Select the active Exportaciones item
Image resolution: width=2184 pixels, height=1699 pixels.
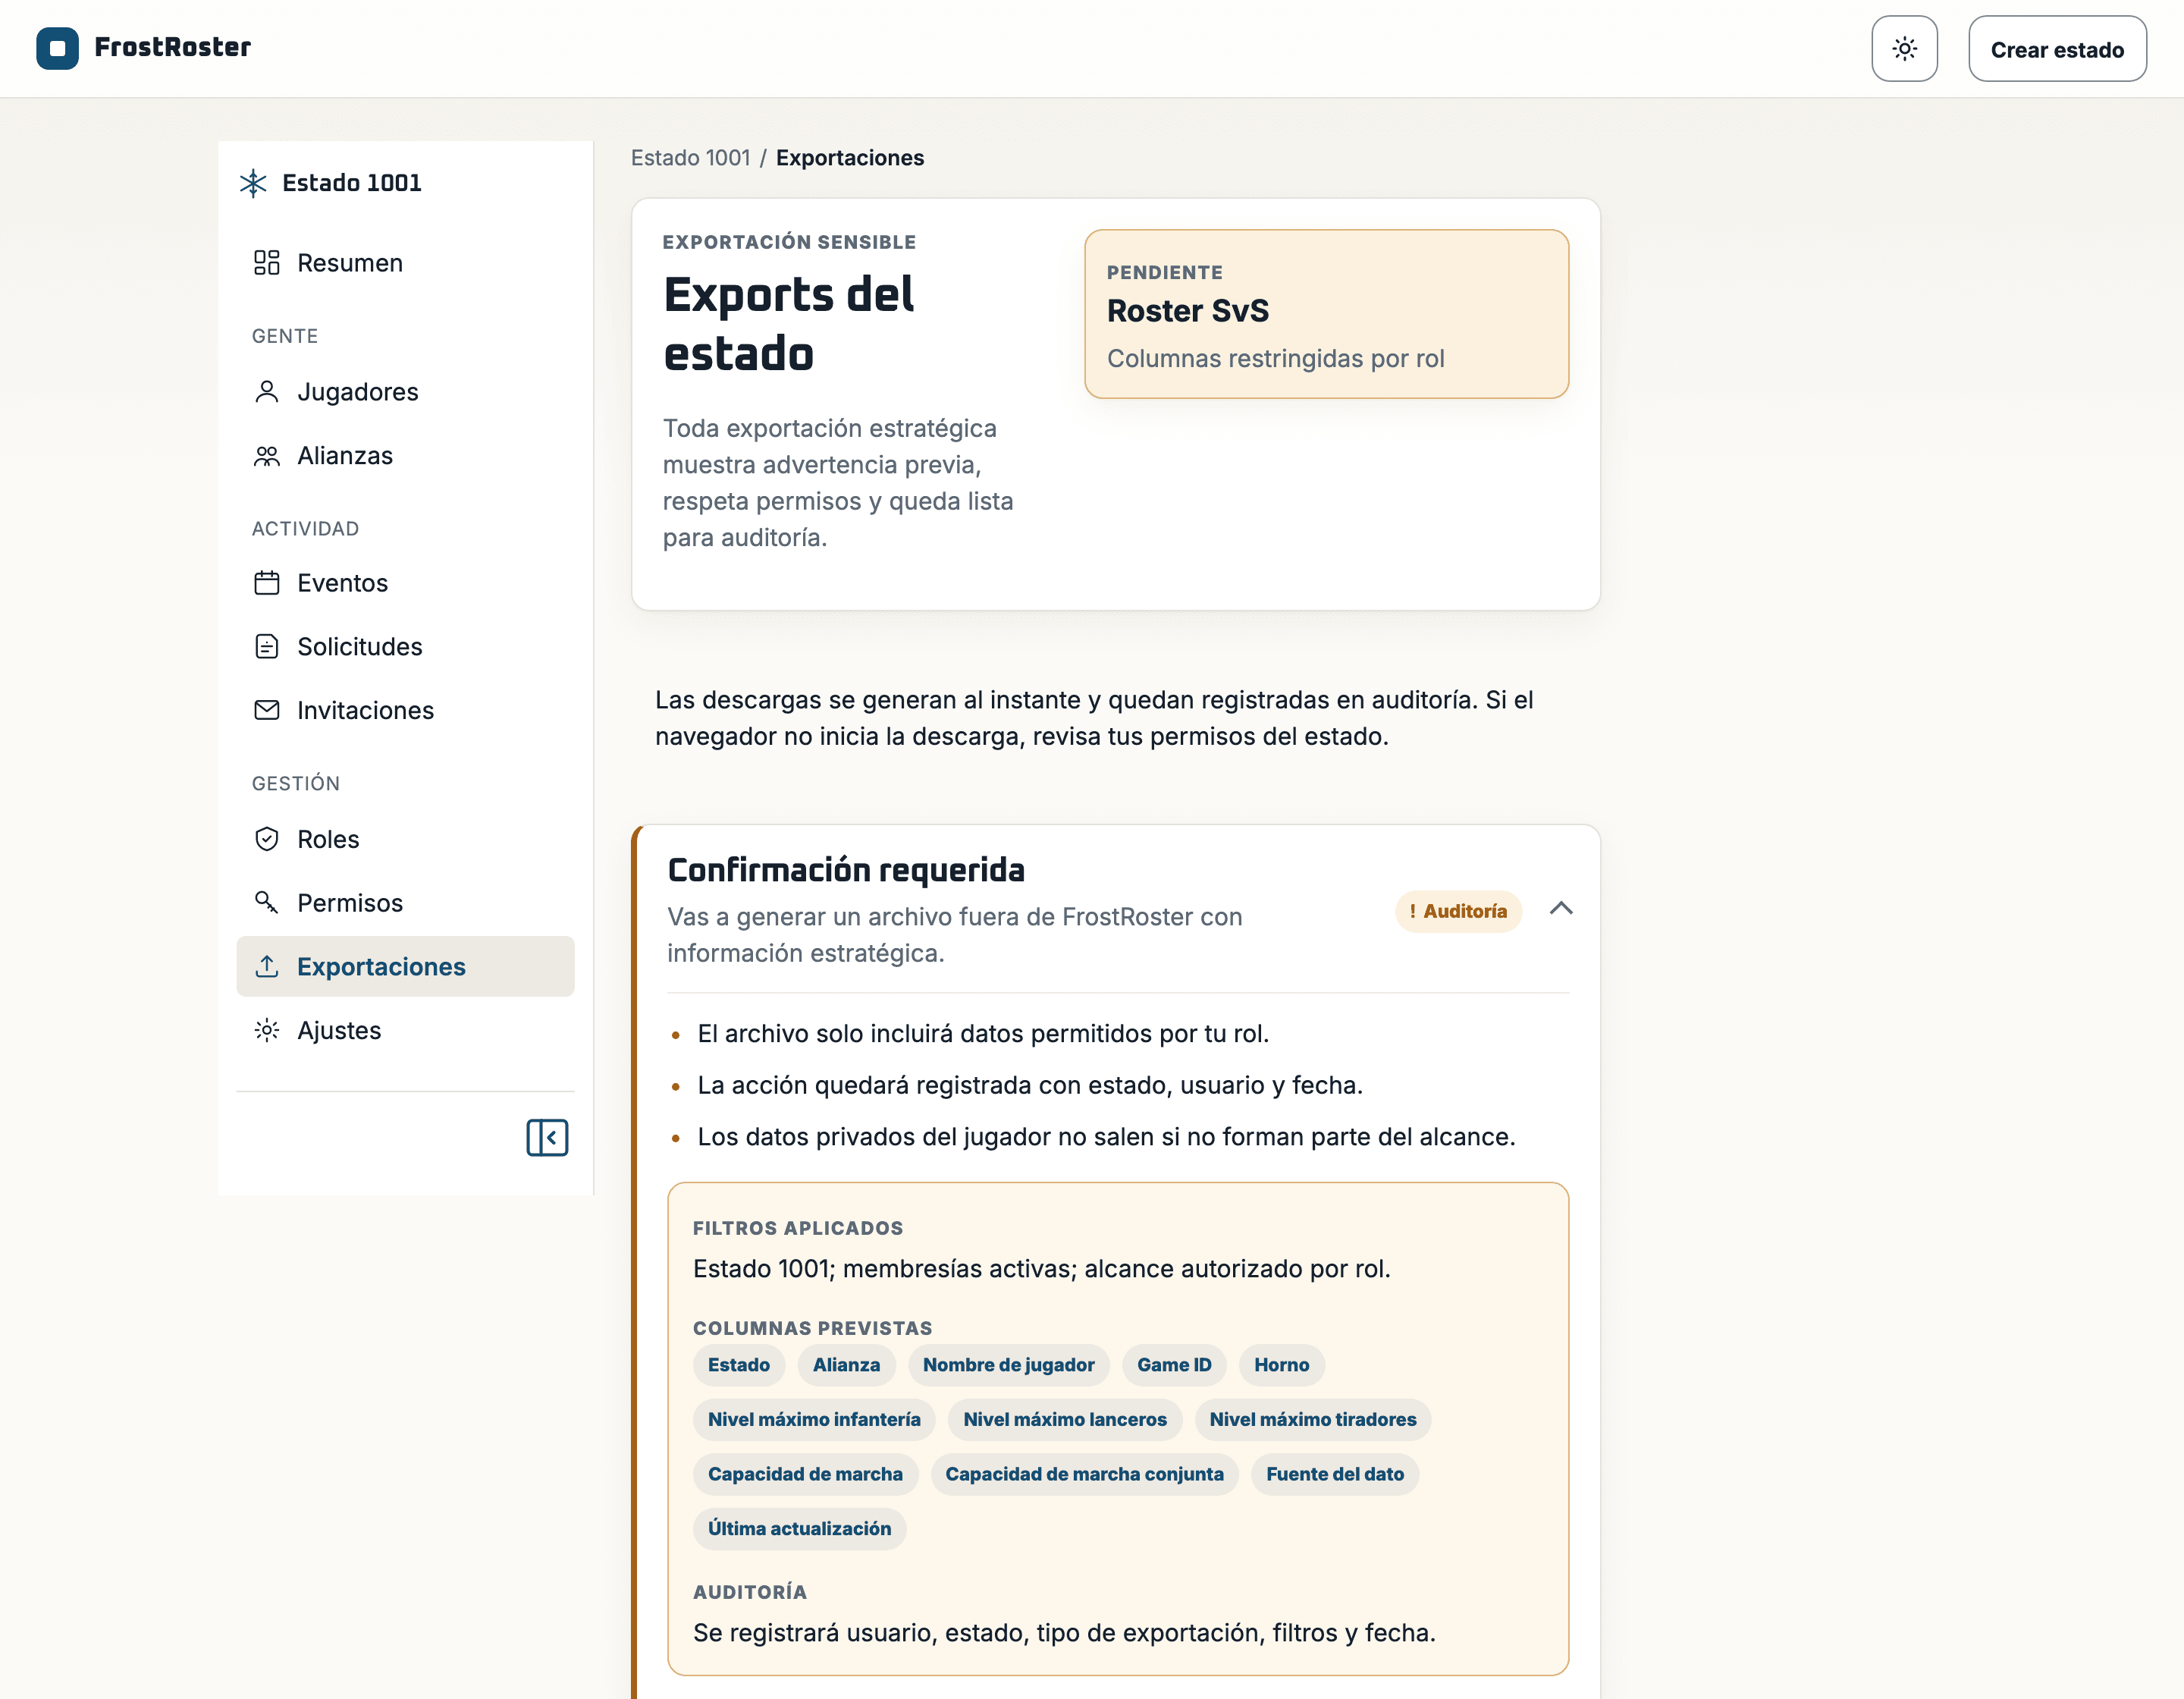[x=405, y=966]
